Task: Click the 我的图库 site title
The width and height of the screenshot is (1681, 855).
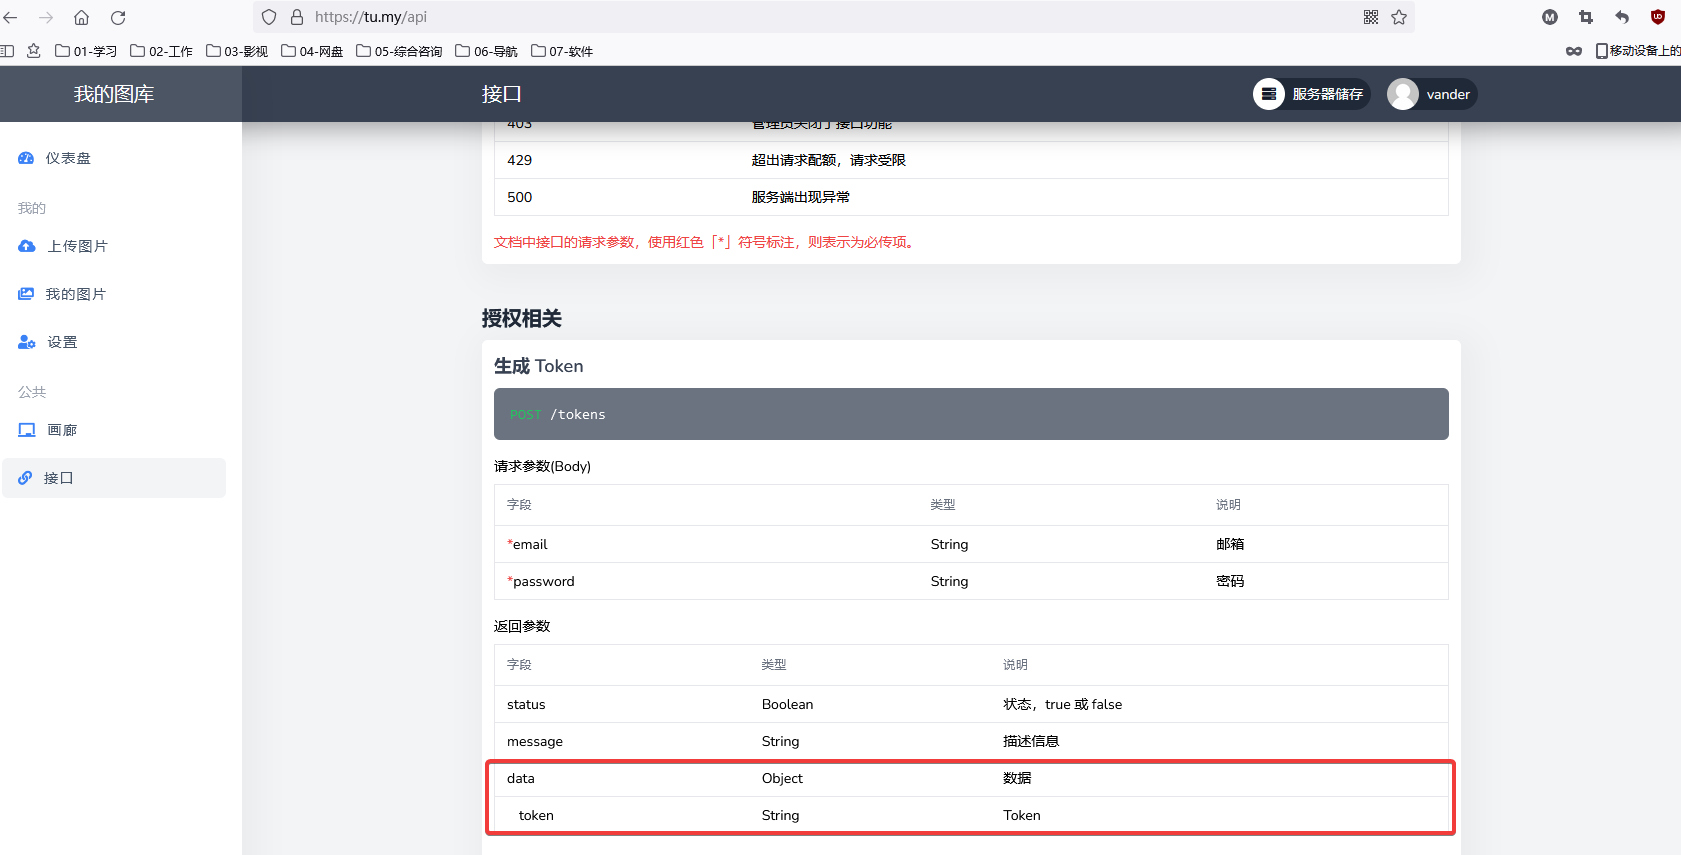Action: coord(114,94)
